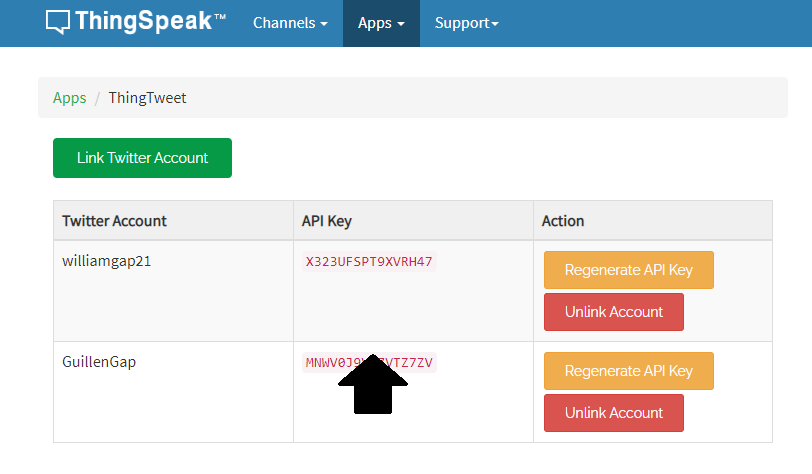This screenshot has width=812, height=474.
Task: Click ThingTweet breadcrumb text
Action: (x=147, y=98)
